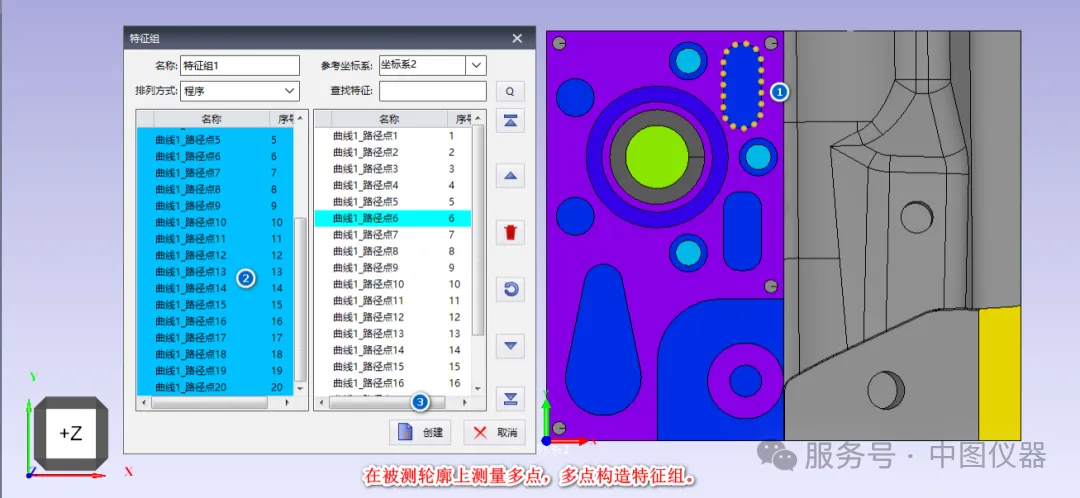
Task: Click the 创建 button
Action: (x=420, y=432)
